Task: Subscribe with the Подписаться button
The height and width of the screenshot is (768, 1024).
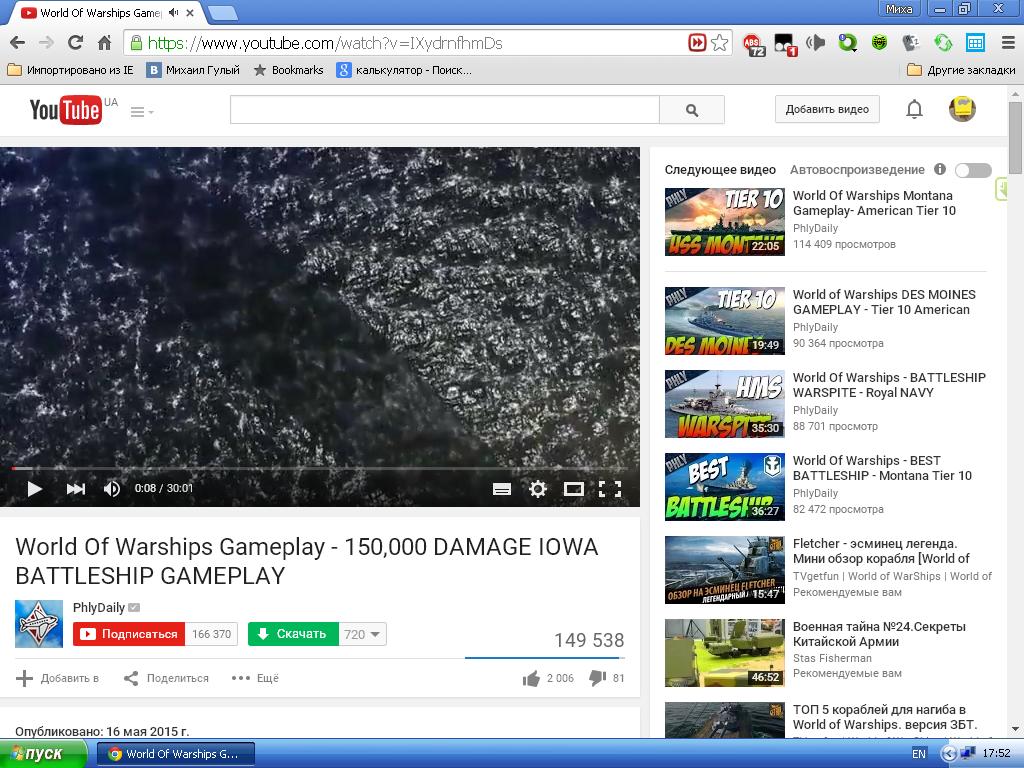Action: tap(129, 634)
